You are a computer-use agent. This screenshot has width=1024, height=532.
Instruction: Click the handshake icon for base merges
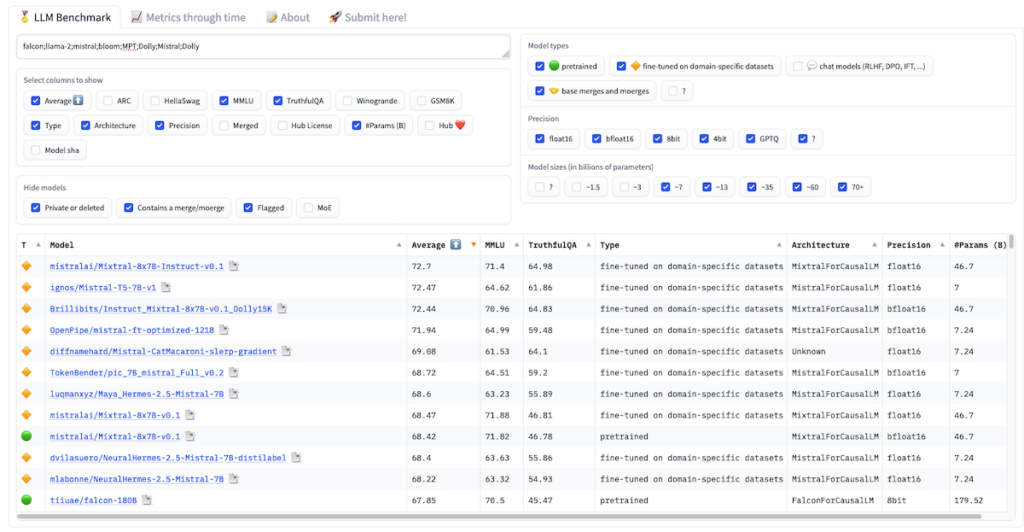coord(554,91)
